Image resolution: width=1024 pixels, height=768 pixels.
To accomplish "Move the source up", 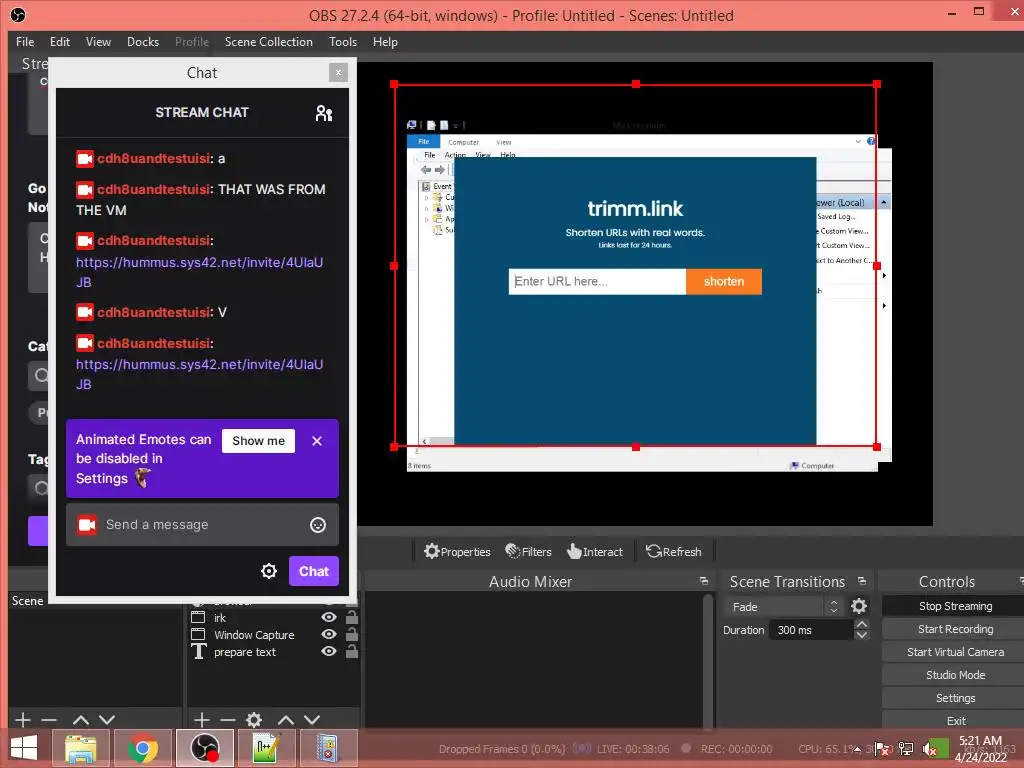I will (x=285, y=720).
